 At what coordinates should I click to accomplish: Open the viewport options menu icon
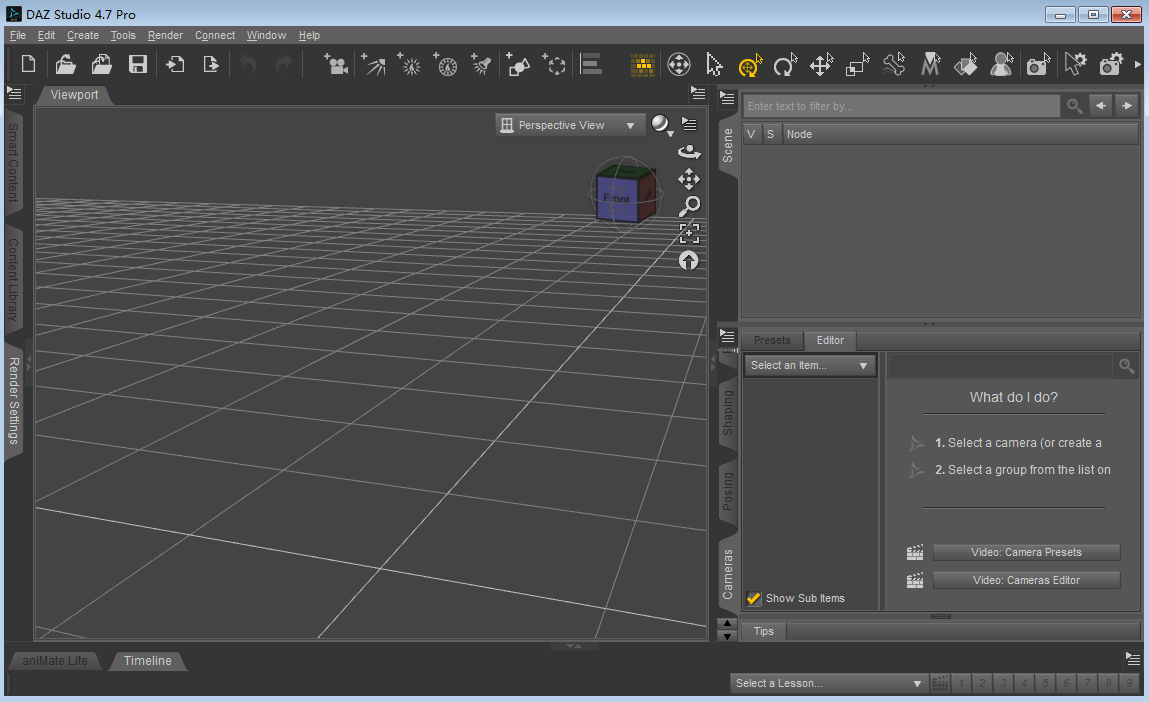pos(690,125)
